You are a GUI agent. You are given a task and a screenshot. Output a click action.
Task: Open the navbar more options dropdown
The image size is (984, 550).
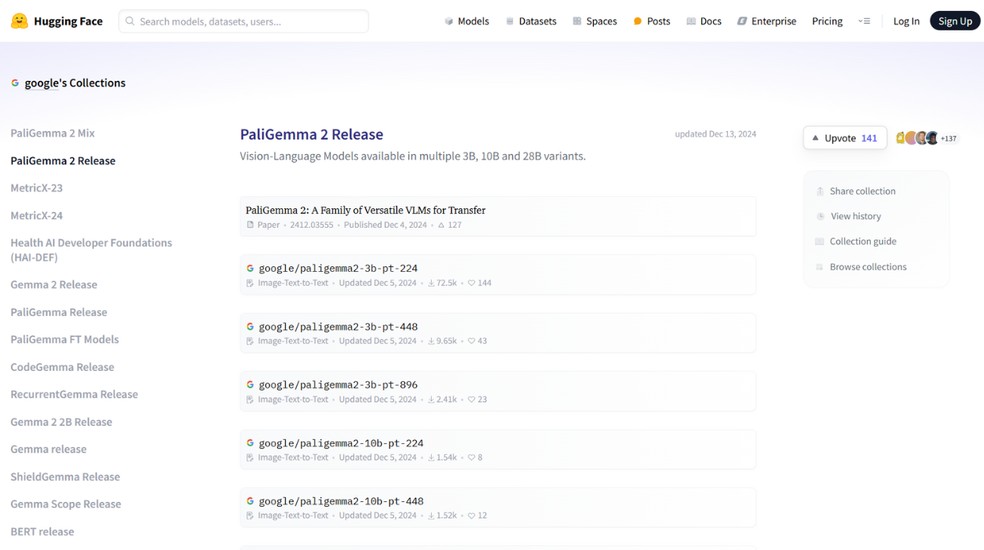tap(864, 21)
